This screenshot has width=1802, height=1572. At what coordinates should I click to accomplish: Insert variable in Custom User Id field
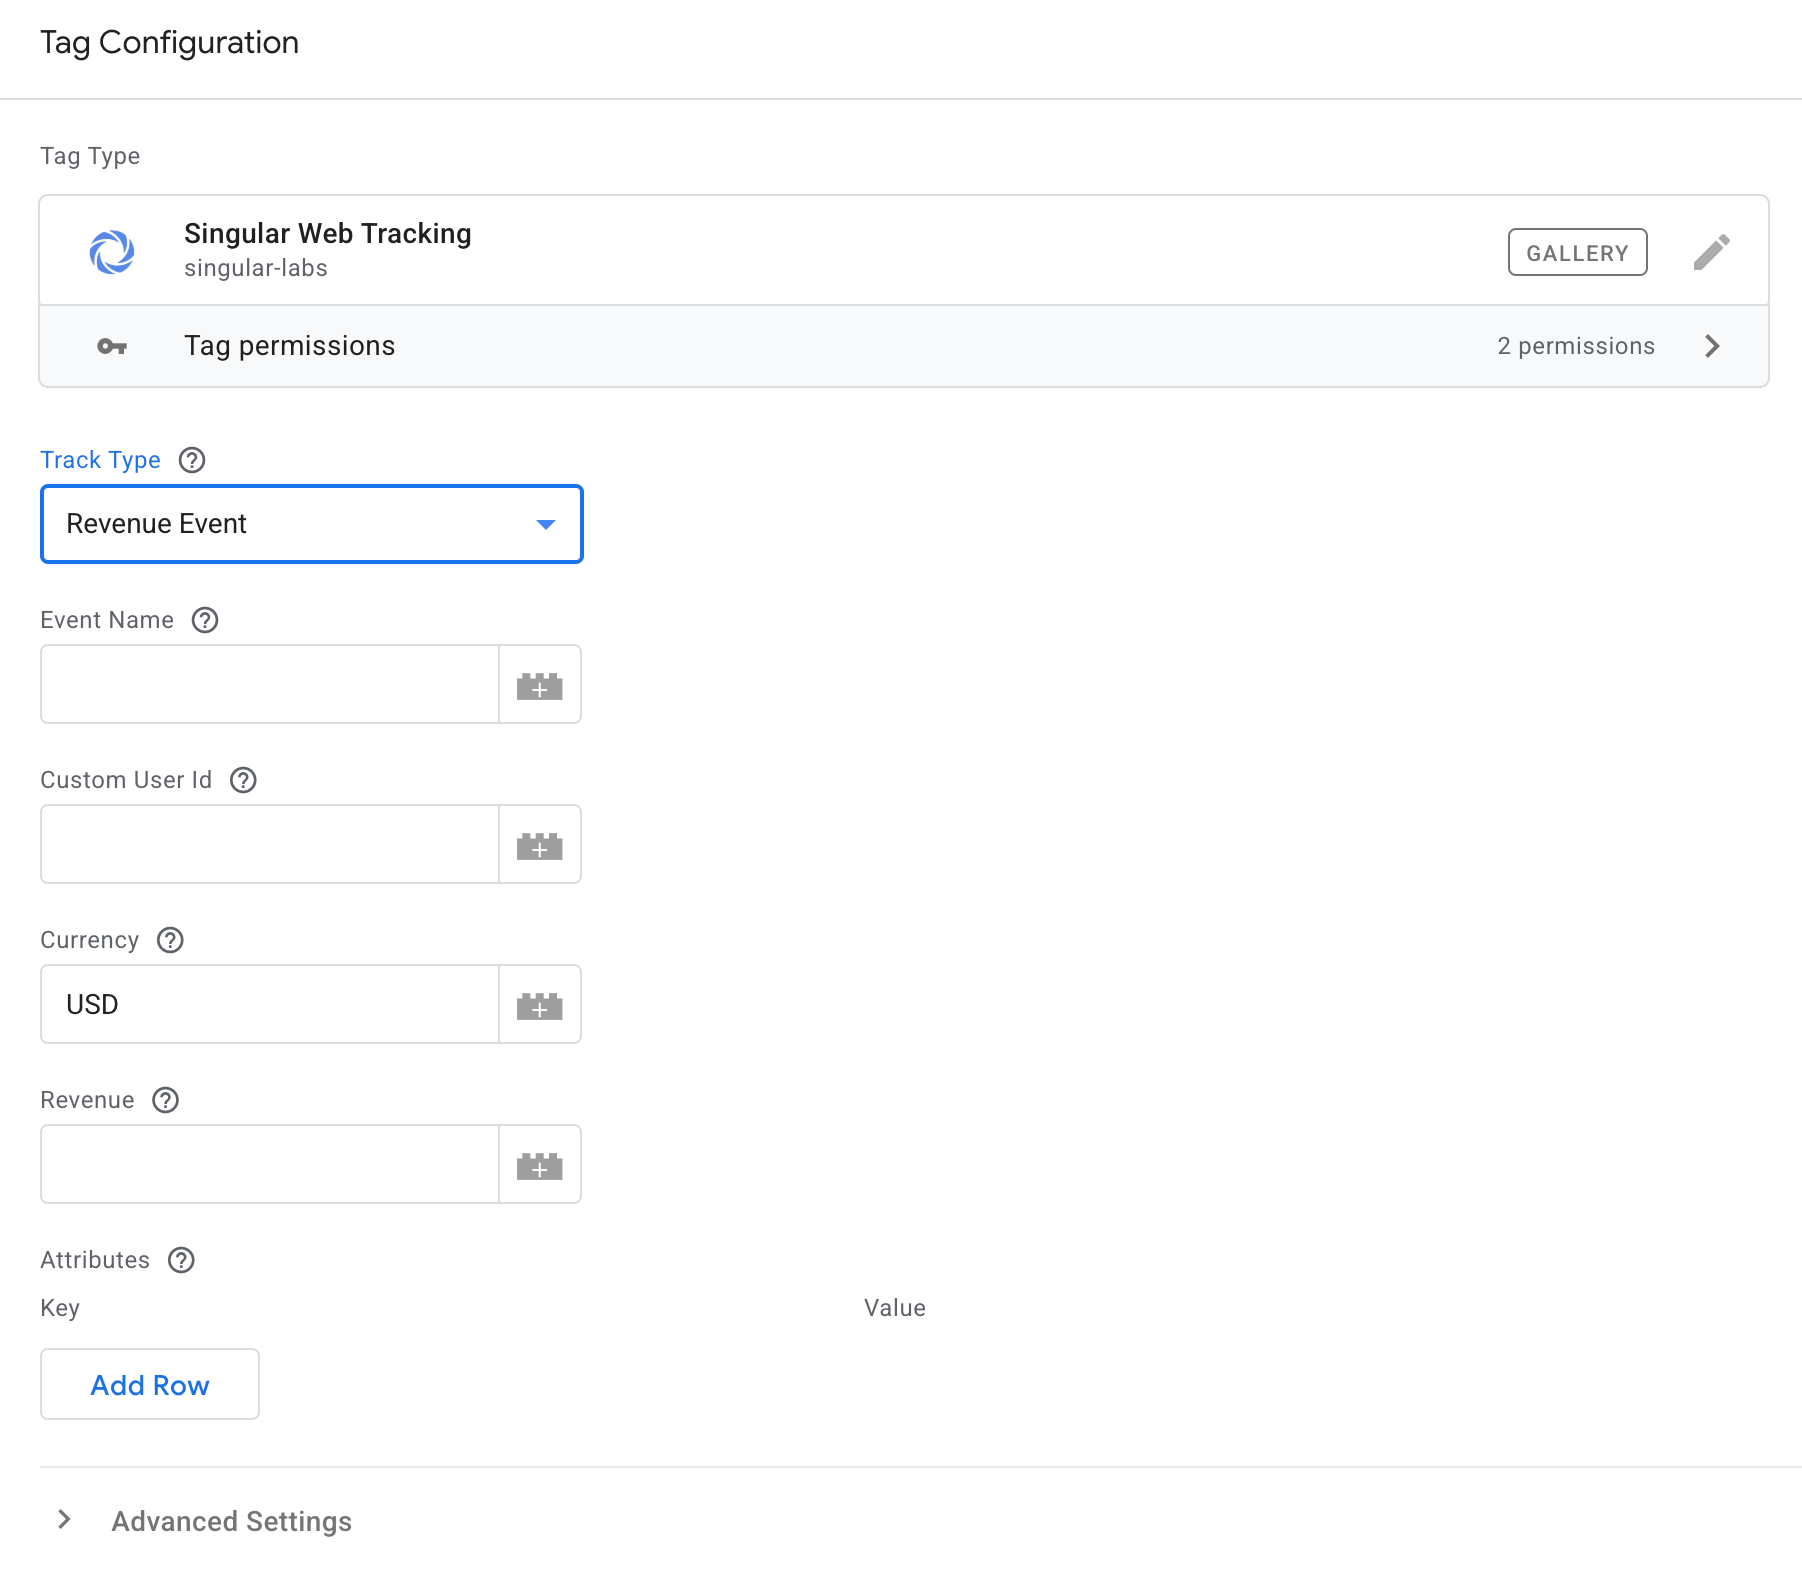tap(539, 845)
